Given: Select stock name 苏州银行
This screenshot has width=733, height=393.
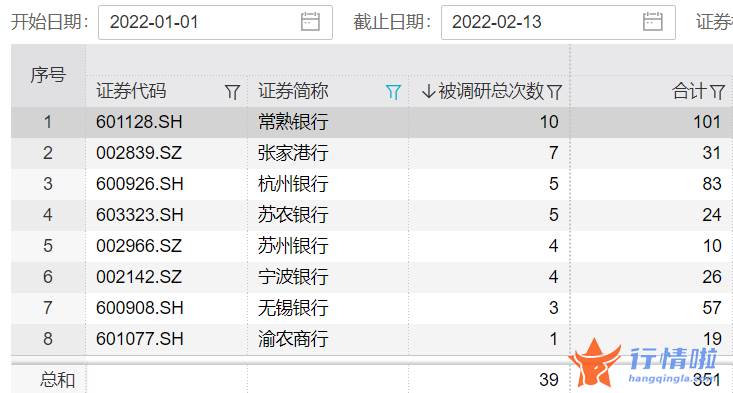Looking at the screenshot, I should click(293, 246).
